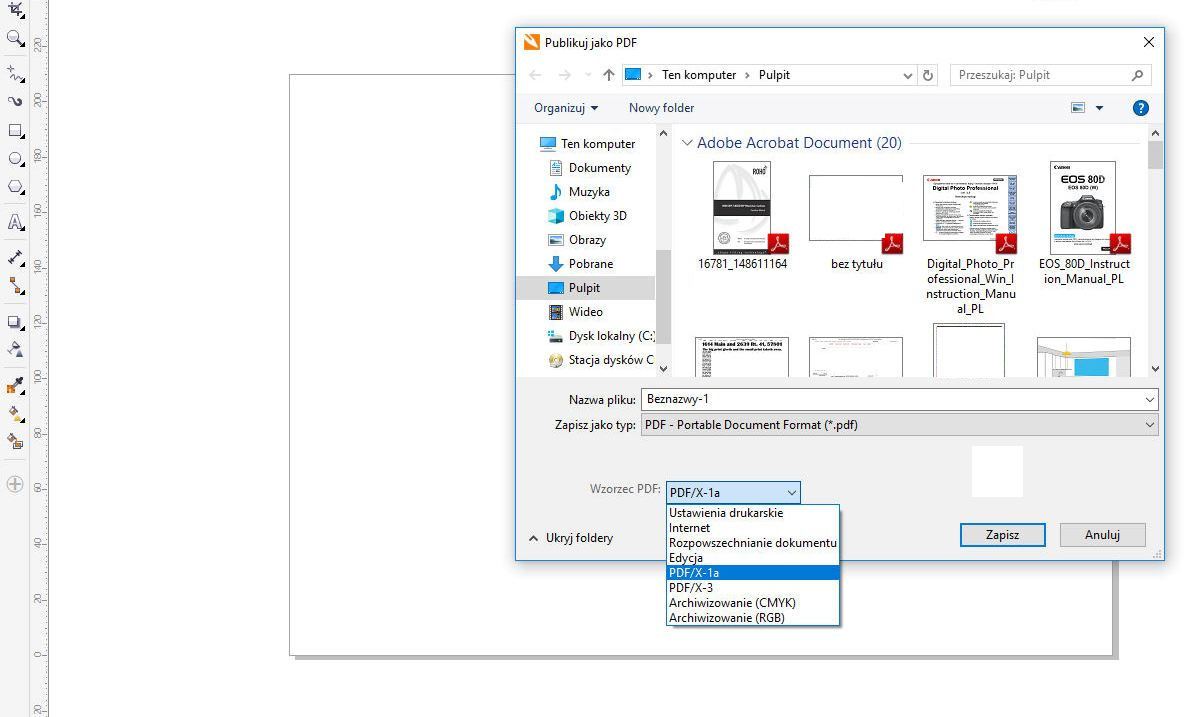
Task: Click the Refresh button in address bar
Action: click(928, 75)
